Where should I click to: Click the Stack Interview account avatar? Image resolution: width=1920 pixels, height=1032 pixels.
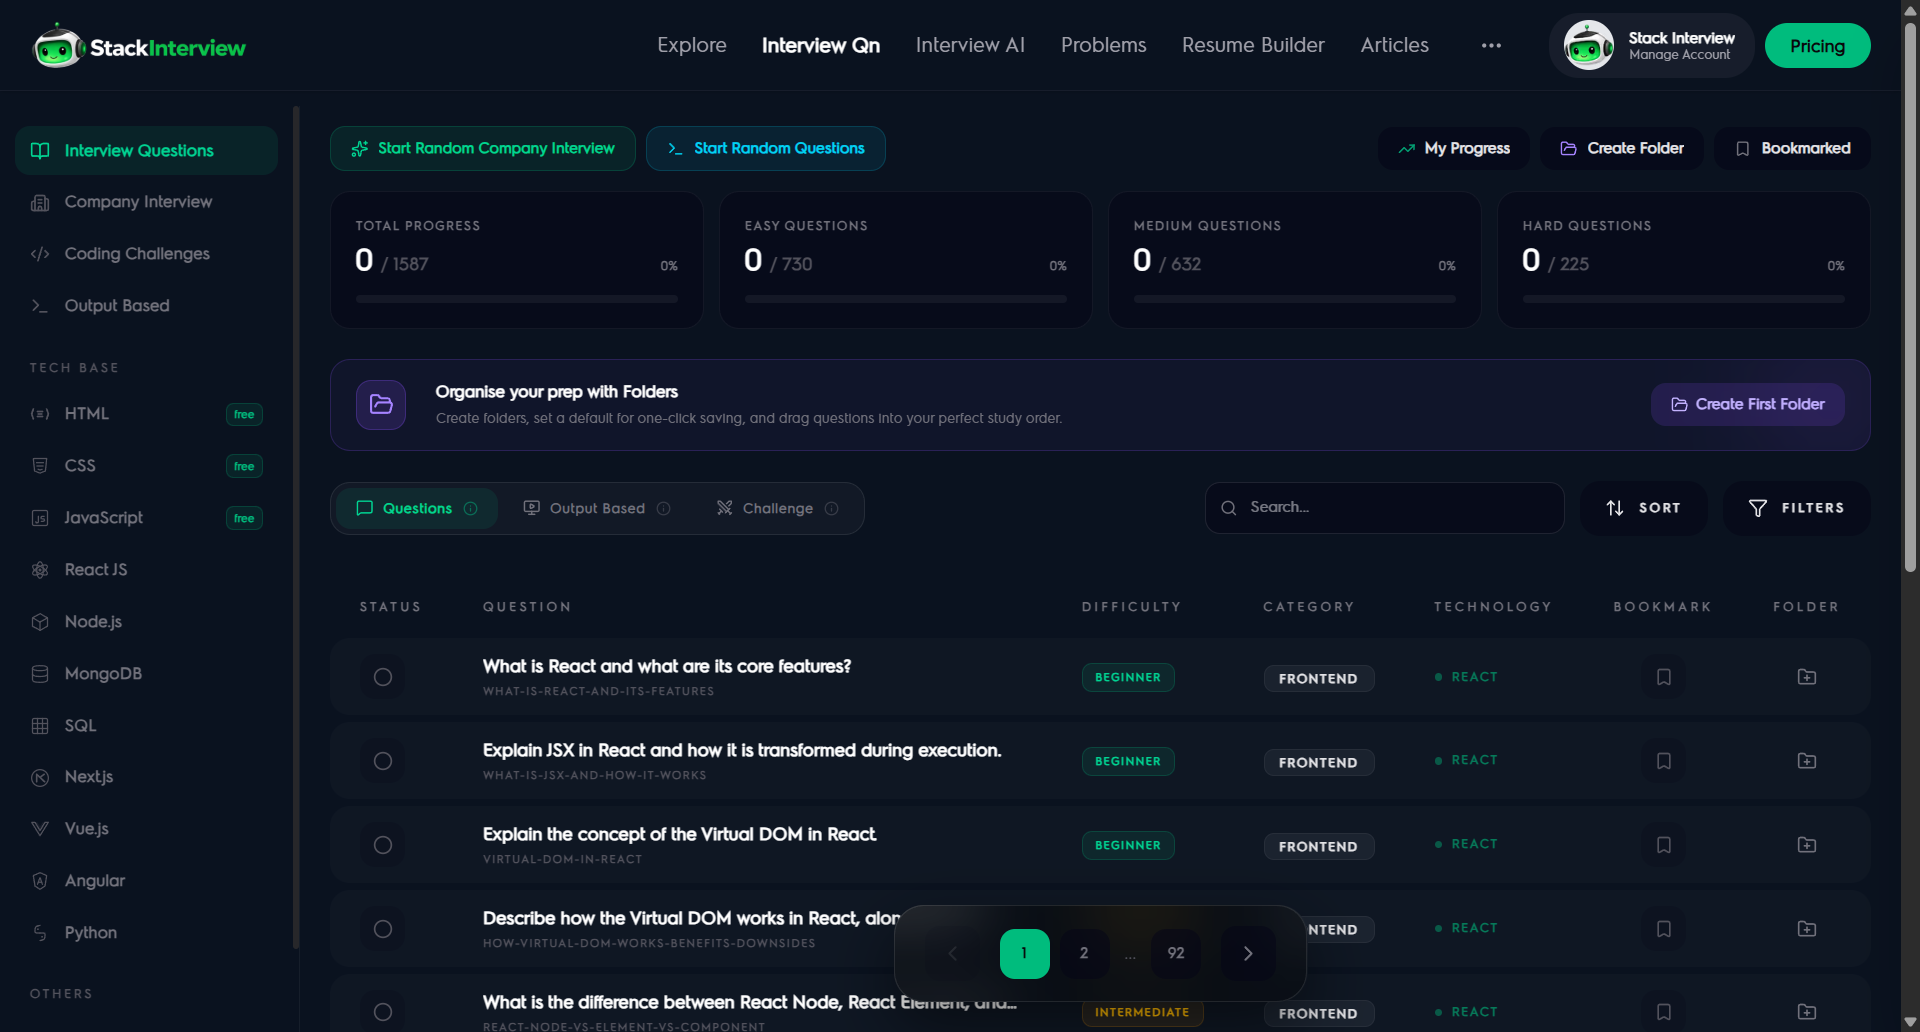[x=1588, y=45]
